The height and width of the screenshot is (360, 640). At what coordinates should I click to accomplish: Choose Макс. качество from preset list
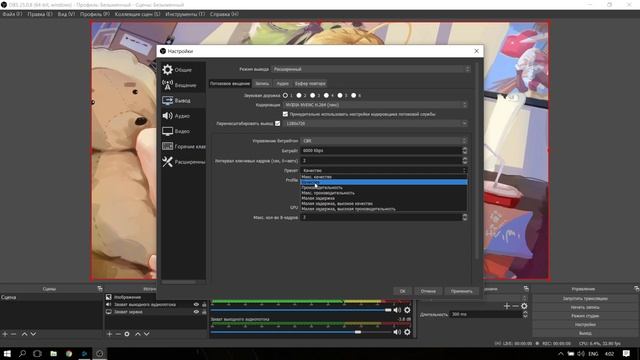[384, 177]
